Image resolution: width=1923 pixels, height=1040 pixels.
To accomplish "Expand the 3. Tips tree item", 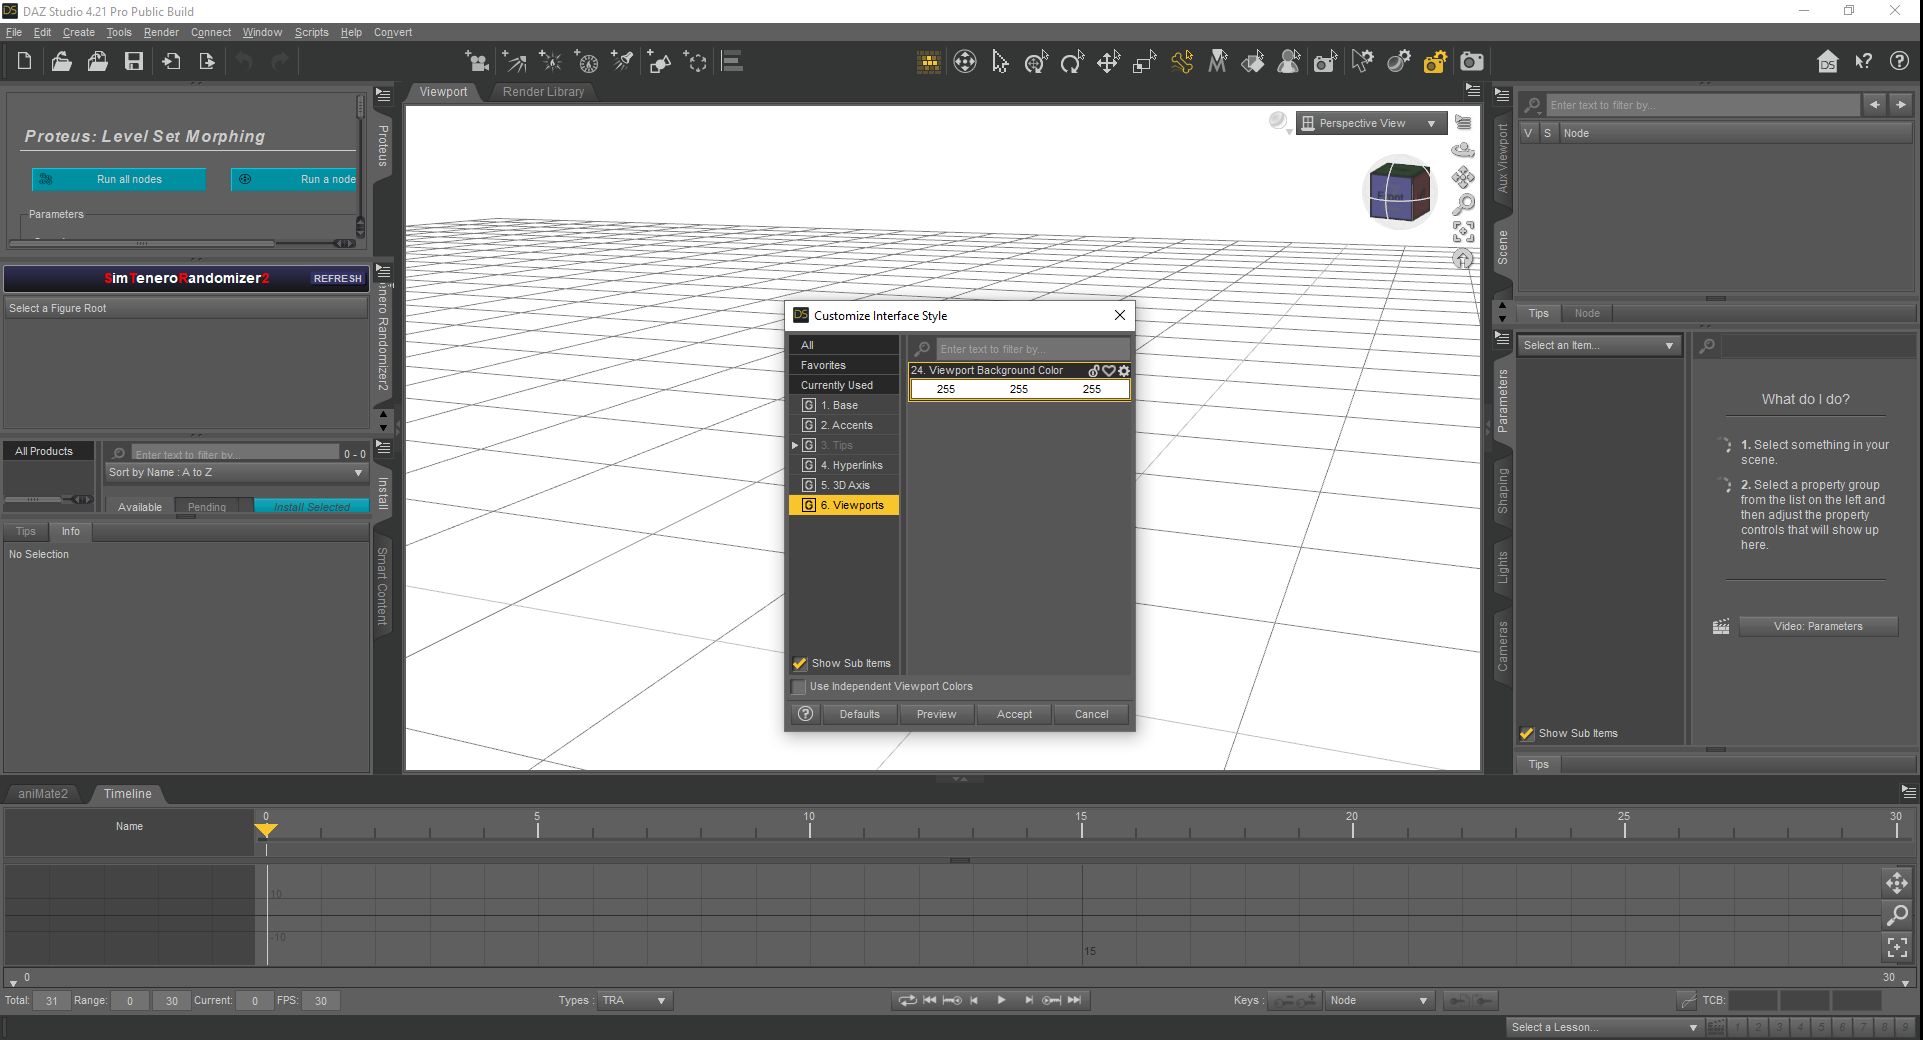I will (795, 445).
